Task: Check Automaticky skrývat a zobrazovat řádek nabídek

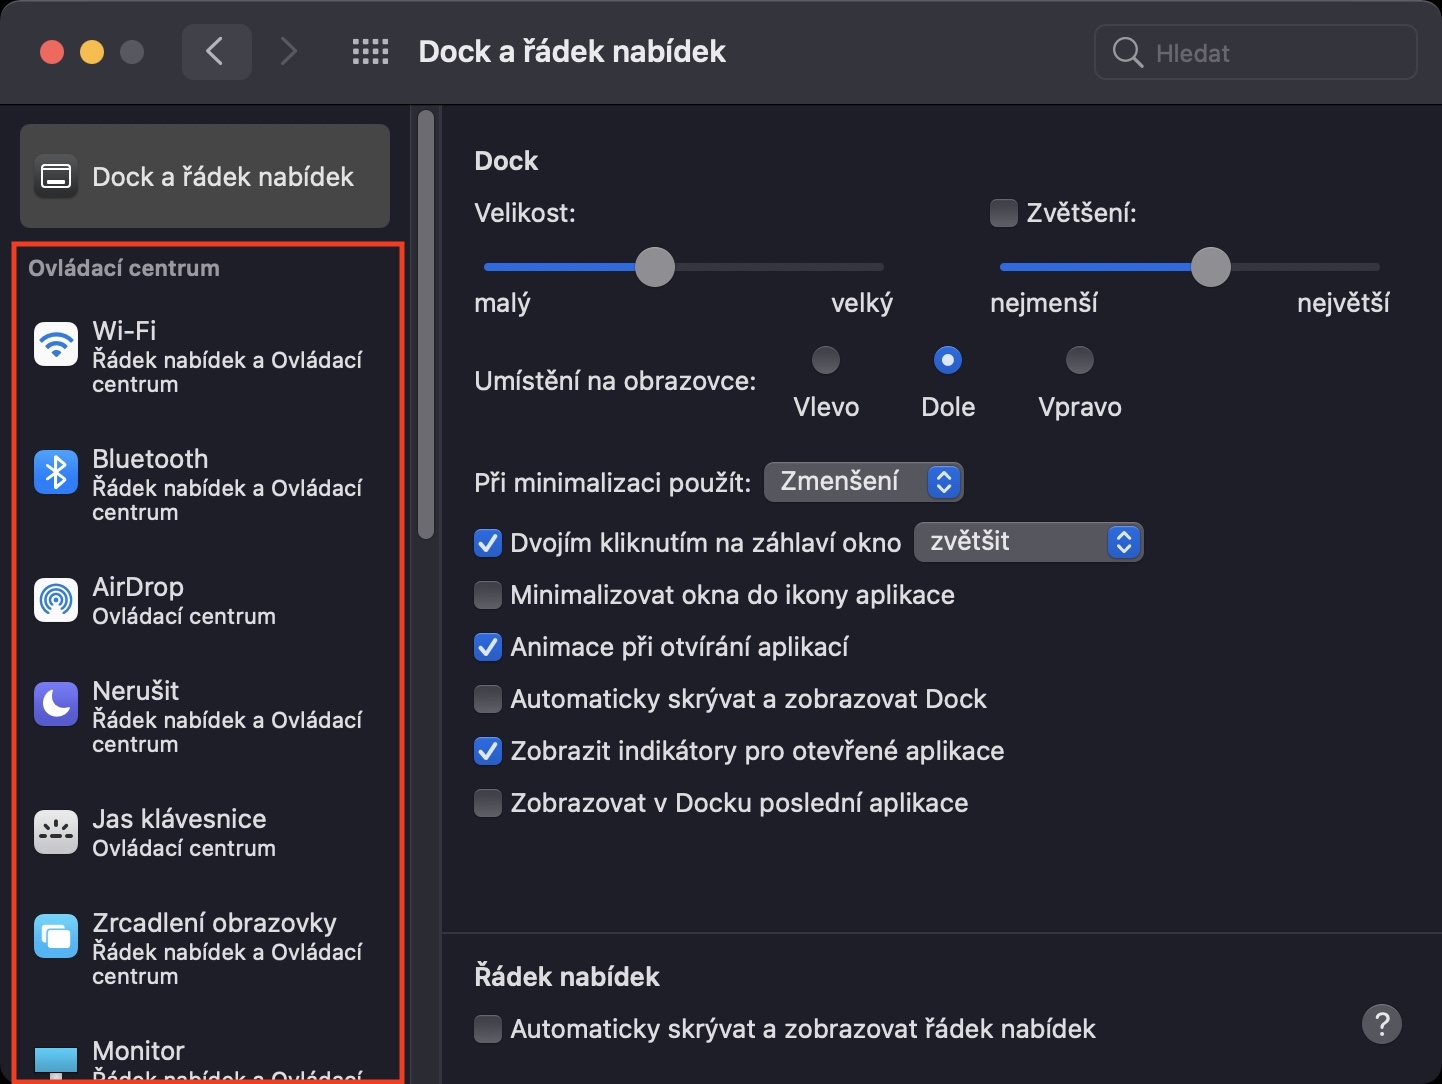Action: 488,1029
